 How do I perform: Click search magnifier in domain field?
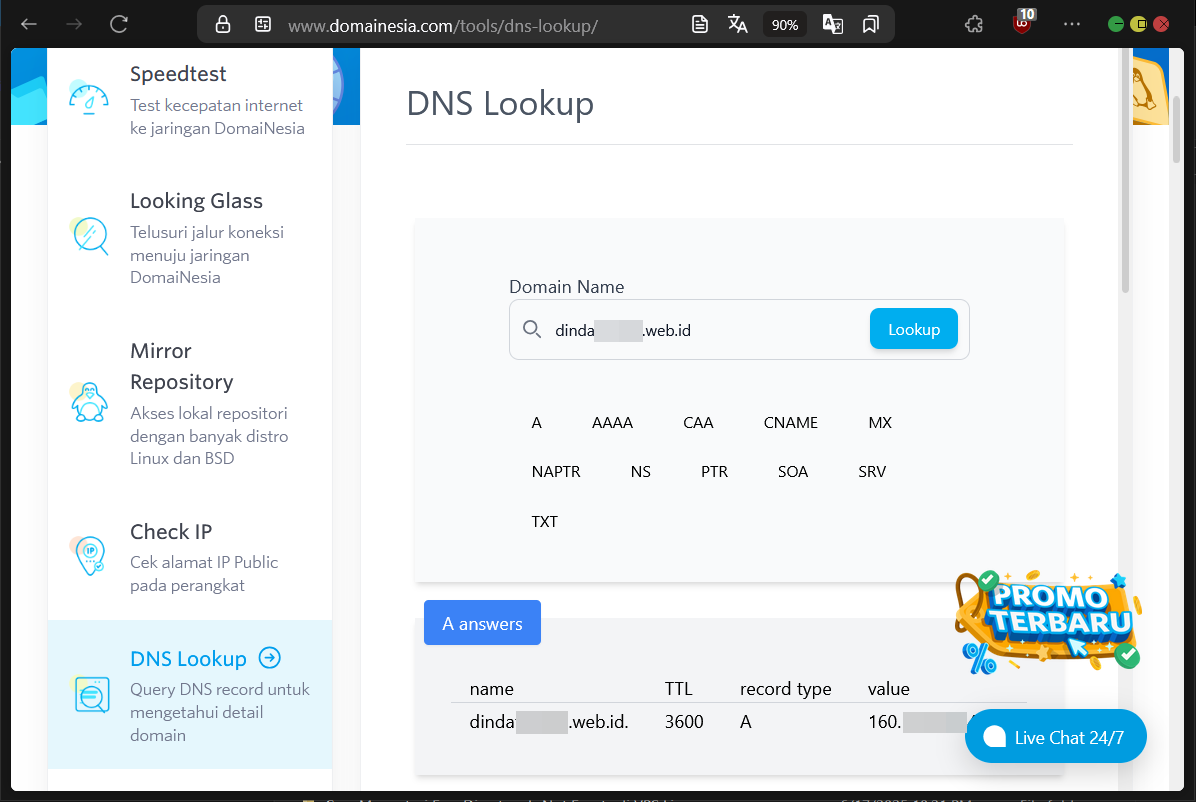click(x=532, y=330)
